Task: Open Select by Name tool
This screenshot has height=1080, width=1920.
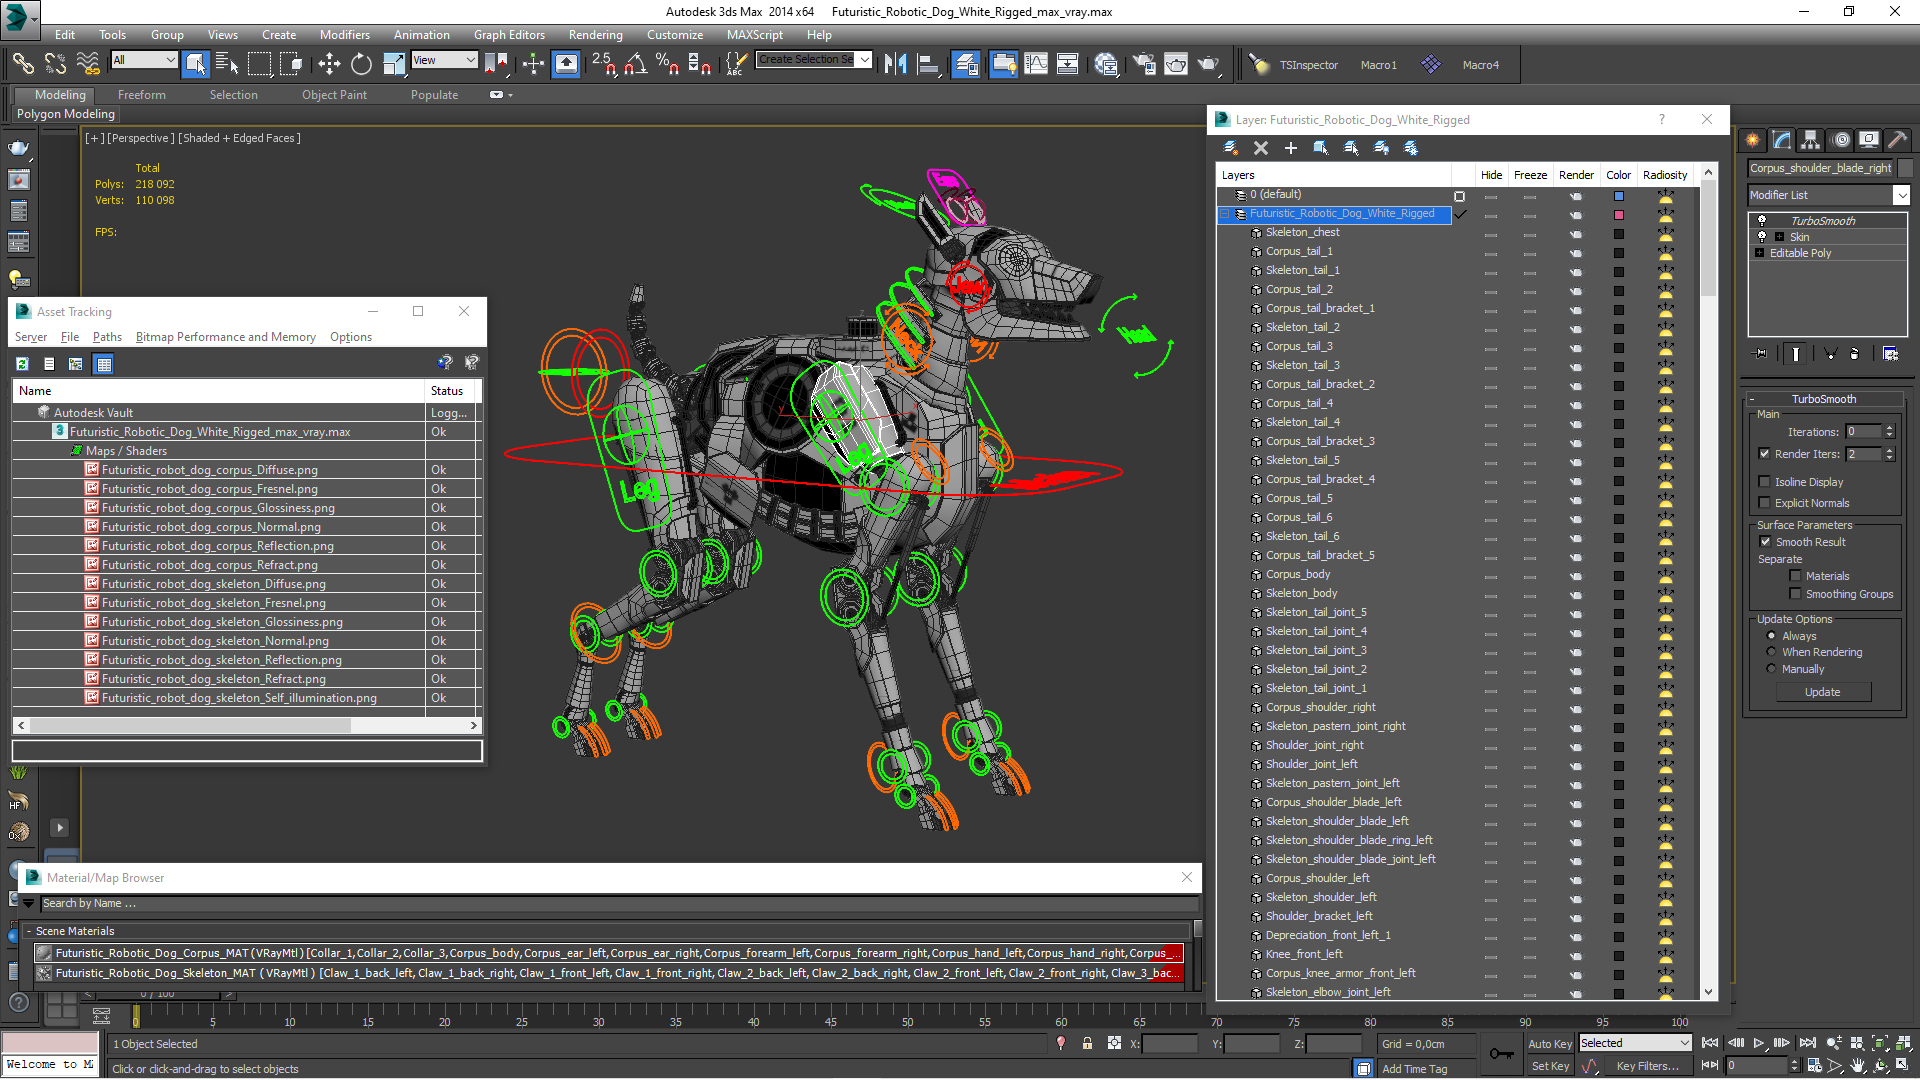Action: (x=227, y=64)
